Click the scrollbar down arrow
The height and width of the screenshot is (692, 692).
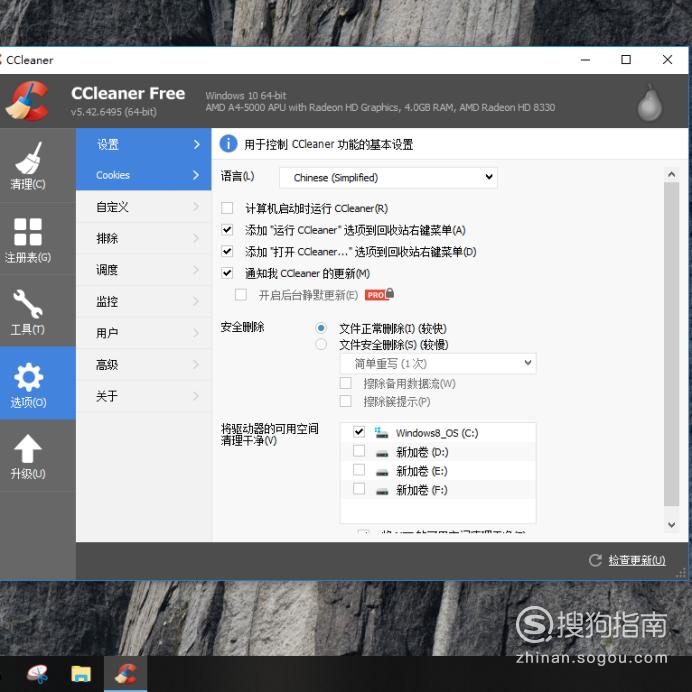(671, 525)
